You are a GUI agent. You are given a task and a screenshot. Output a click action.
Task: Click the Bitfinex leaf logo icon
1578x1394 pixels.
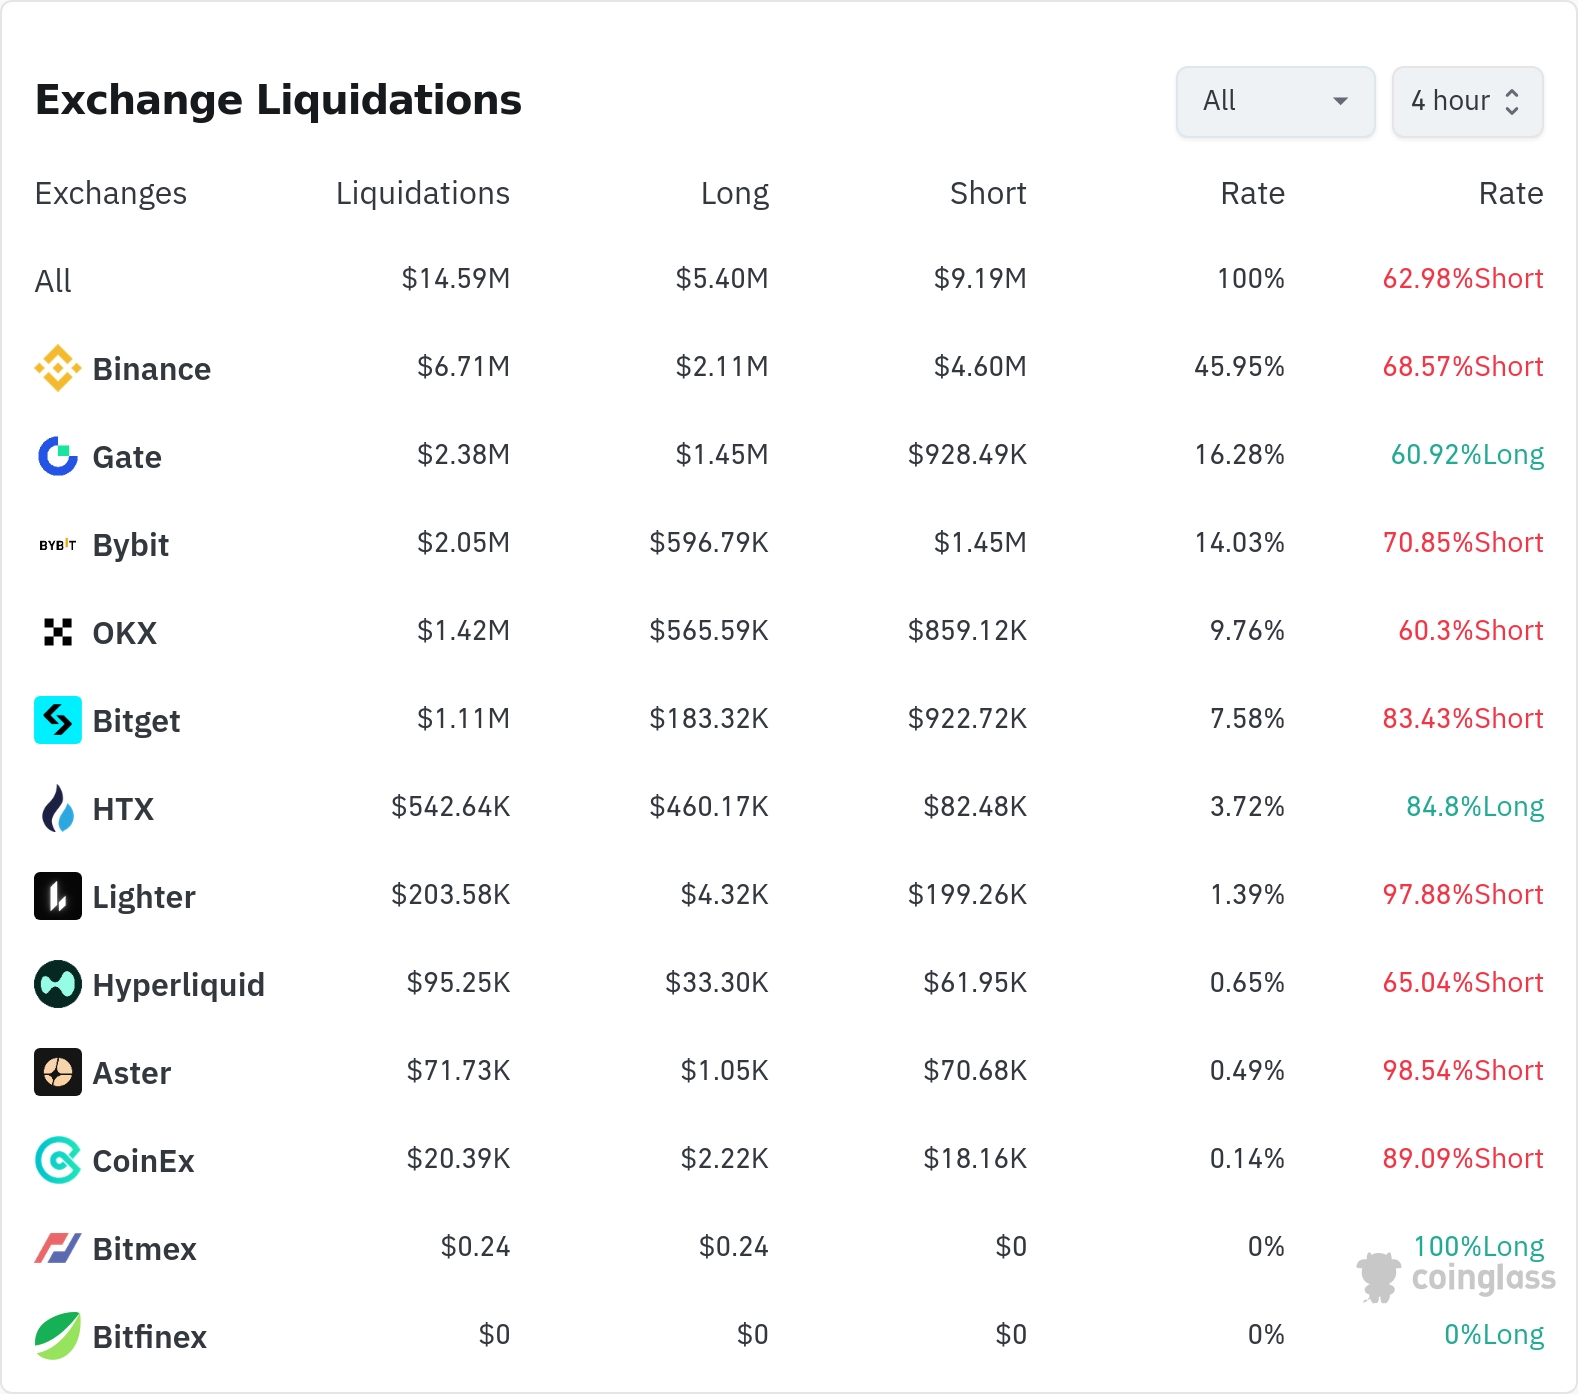click(58, 1336)
